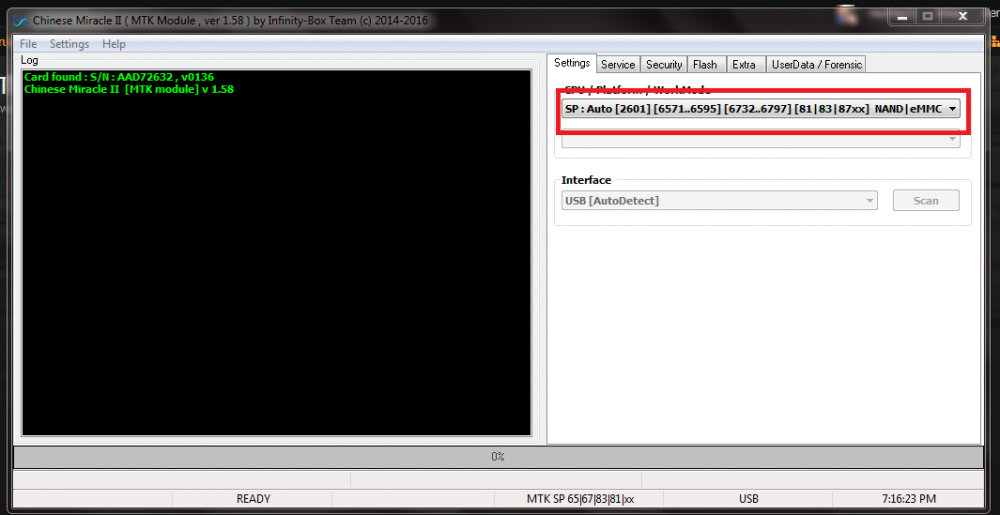Image resolution: width=1000 pixels, height=515 pixels.
Task: Expand the empty dropdown below the CPU platform
Action: [760, 140]
